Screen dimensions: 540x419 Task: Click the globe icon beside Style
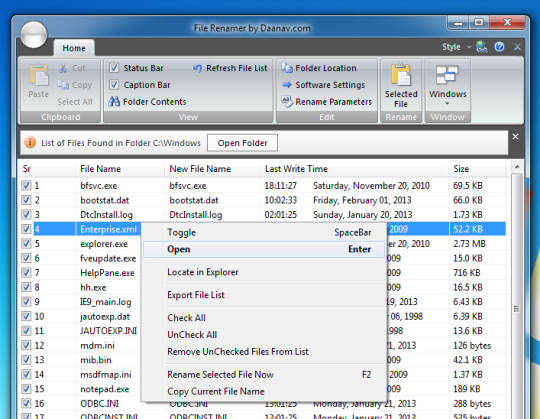pyautogui.click(x=482, y=47)
